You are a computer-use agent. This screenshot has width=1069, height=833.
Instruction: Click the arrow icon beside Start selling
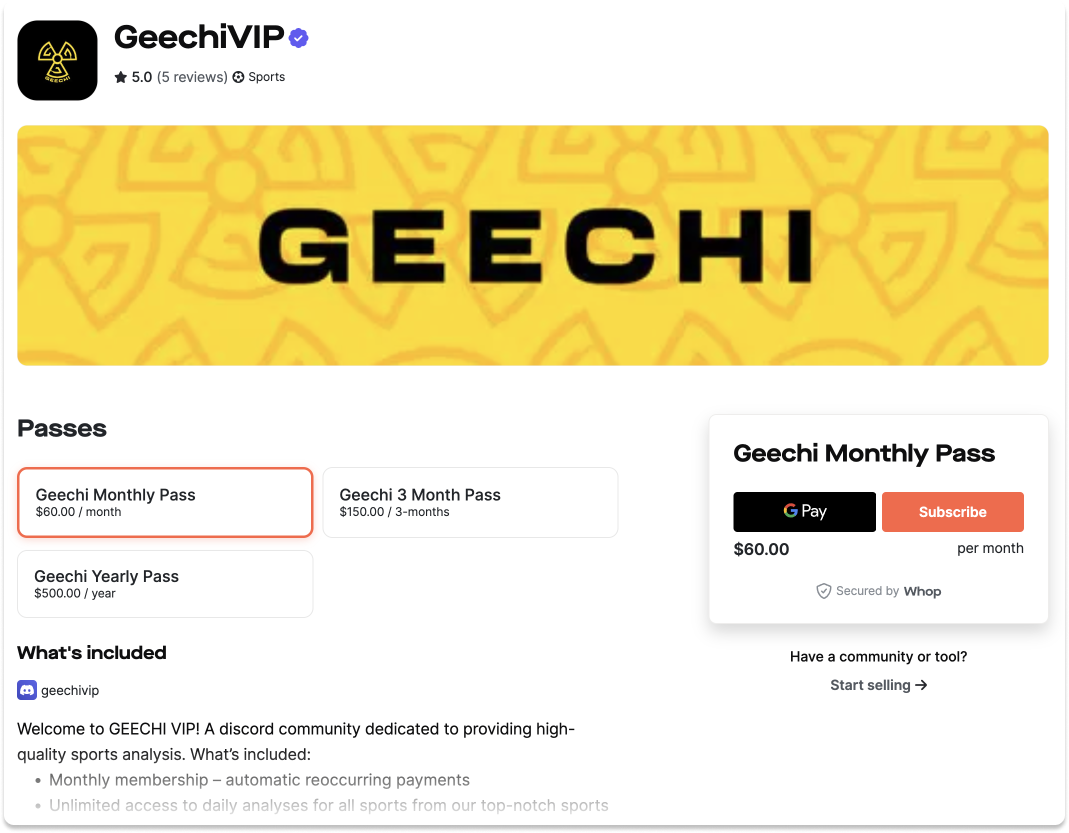(x=921, y=685)
